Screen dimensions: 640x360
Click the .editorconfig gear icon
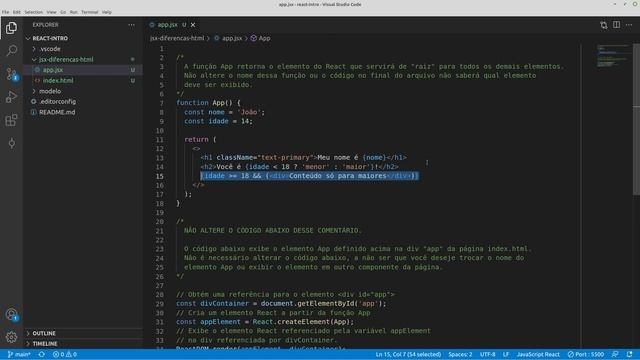[x=34, y=102]
